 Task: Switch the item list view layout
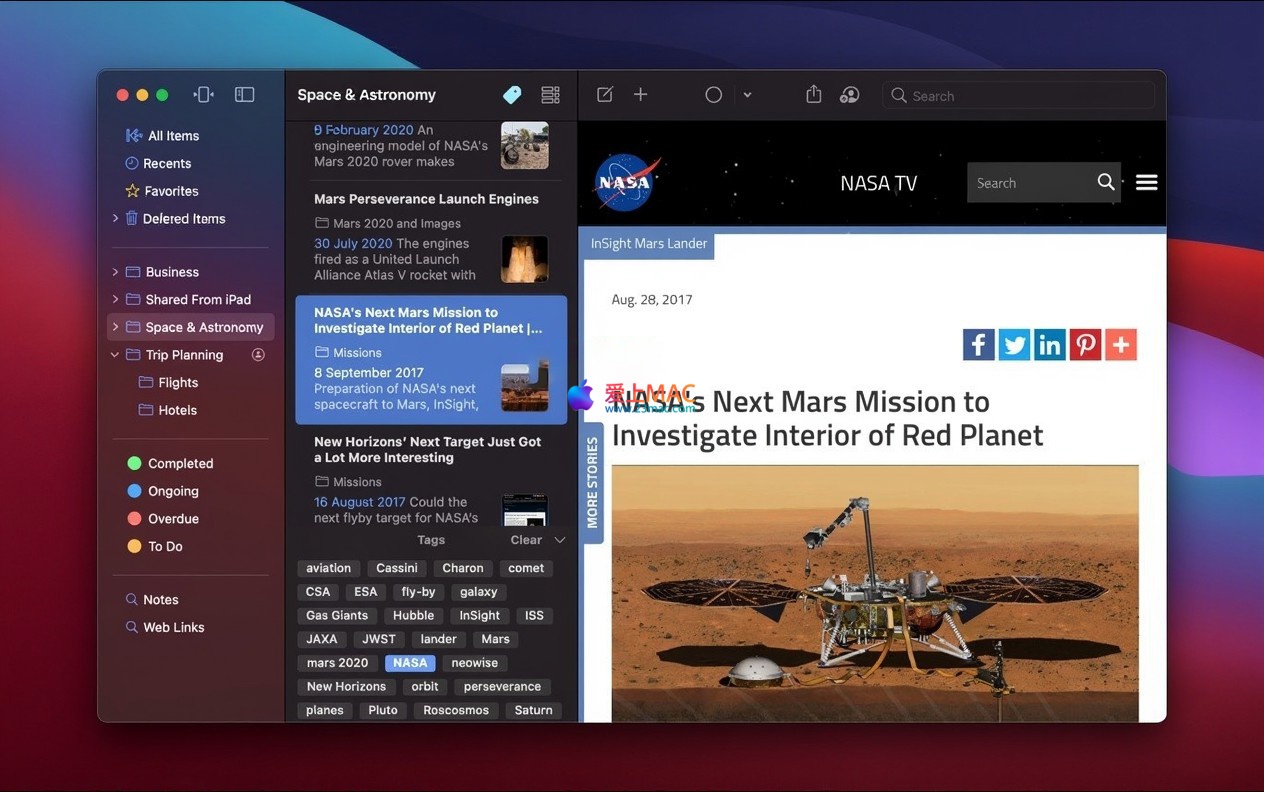tap(550, 95)
